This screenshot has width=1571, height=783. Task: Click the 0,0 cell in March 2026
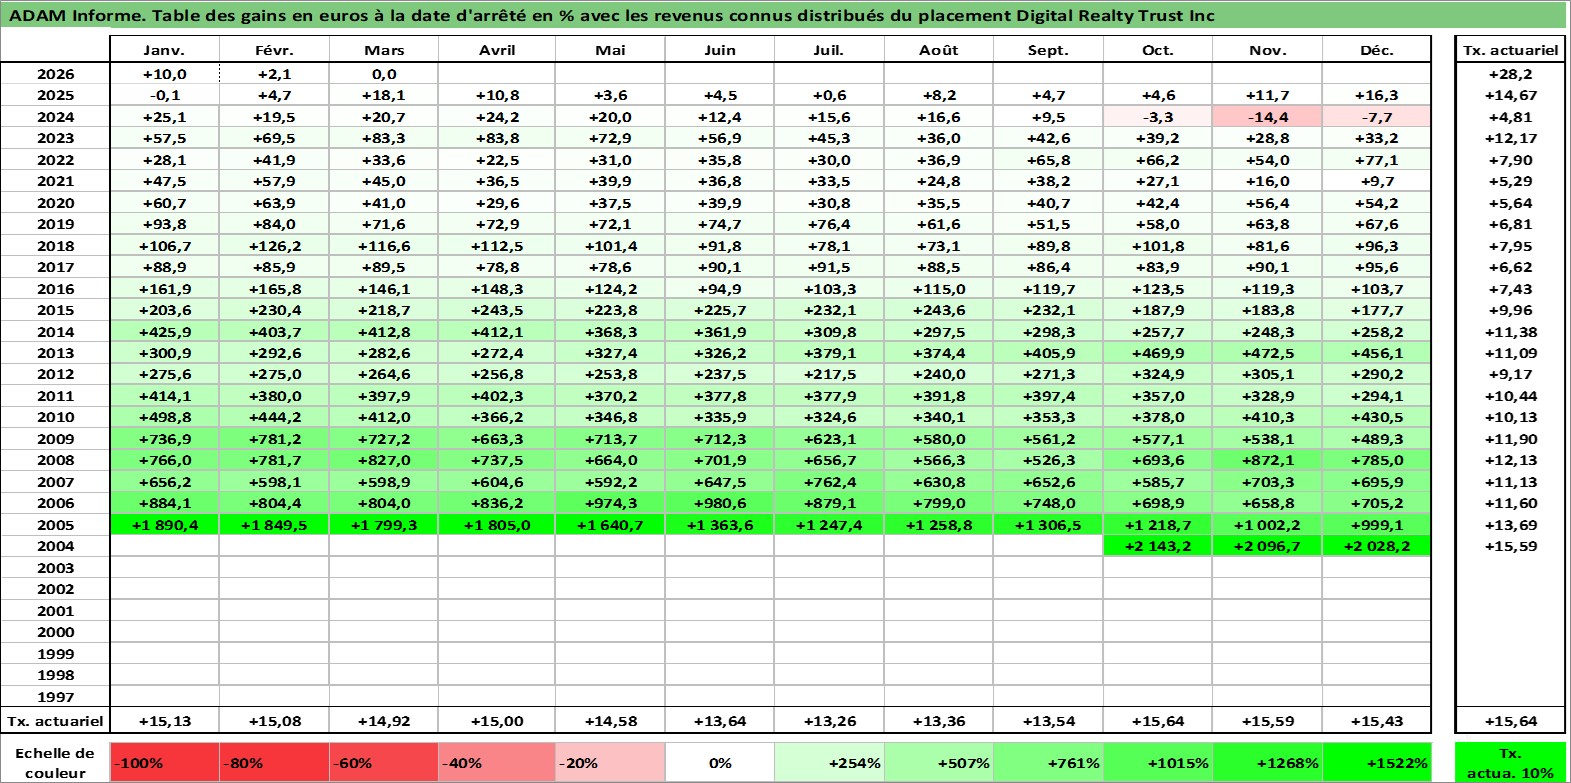pyautogui.click(x=383, y=74)
